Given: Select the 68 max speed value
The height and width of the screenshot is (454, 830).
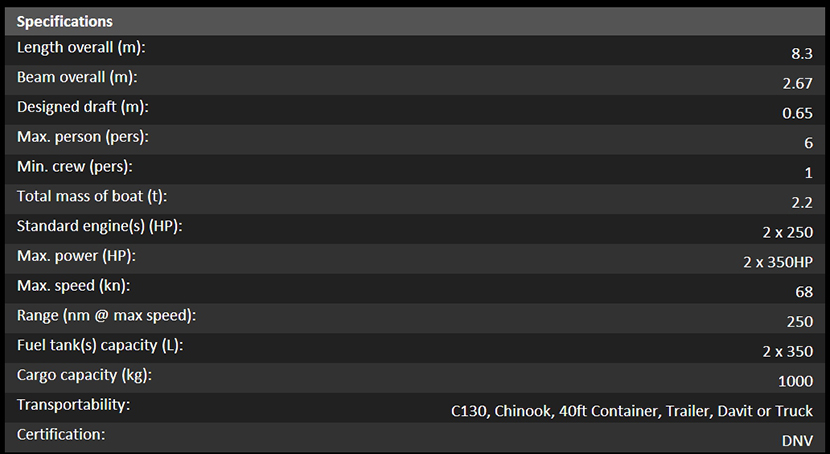Looking at the screenshot, I should pos(804,292).
